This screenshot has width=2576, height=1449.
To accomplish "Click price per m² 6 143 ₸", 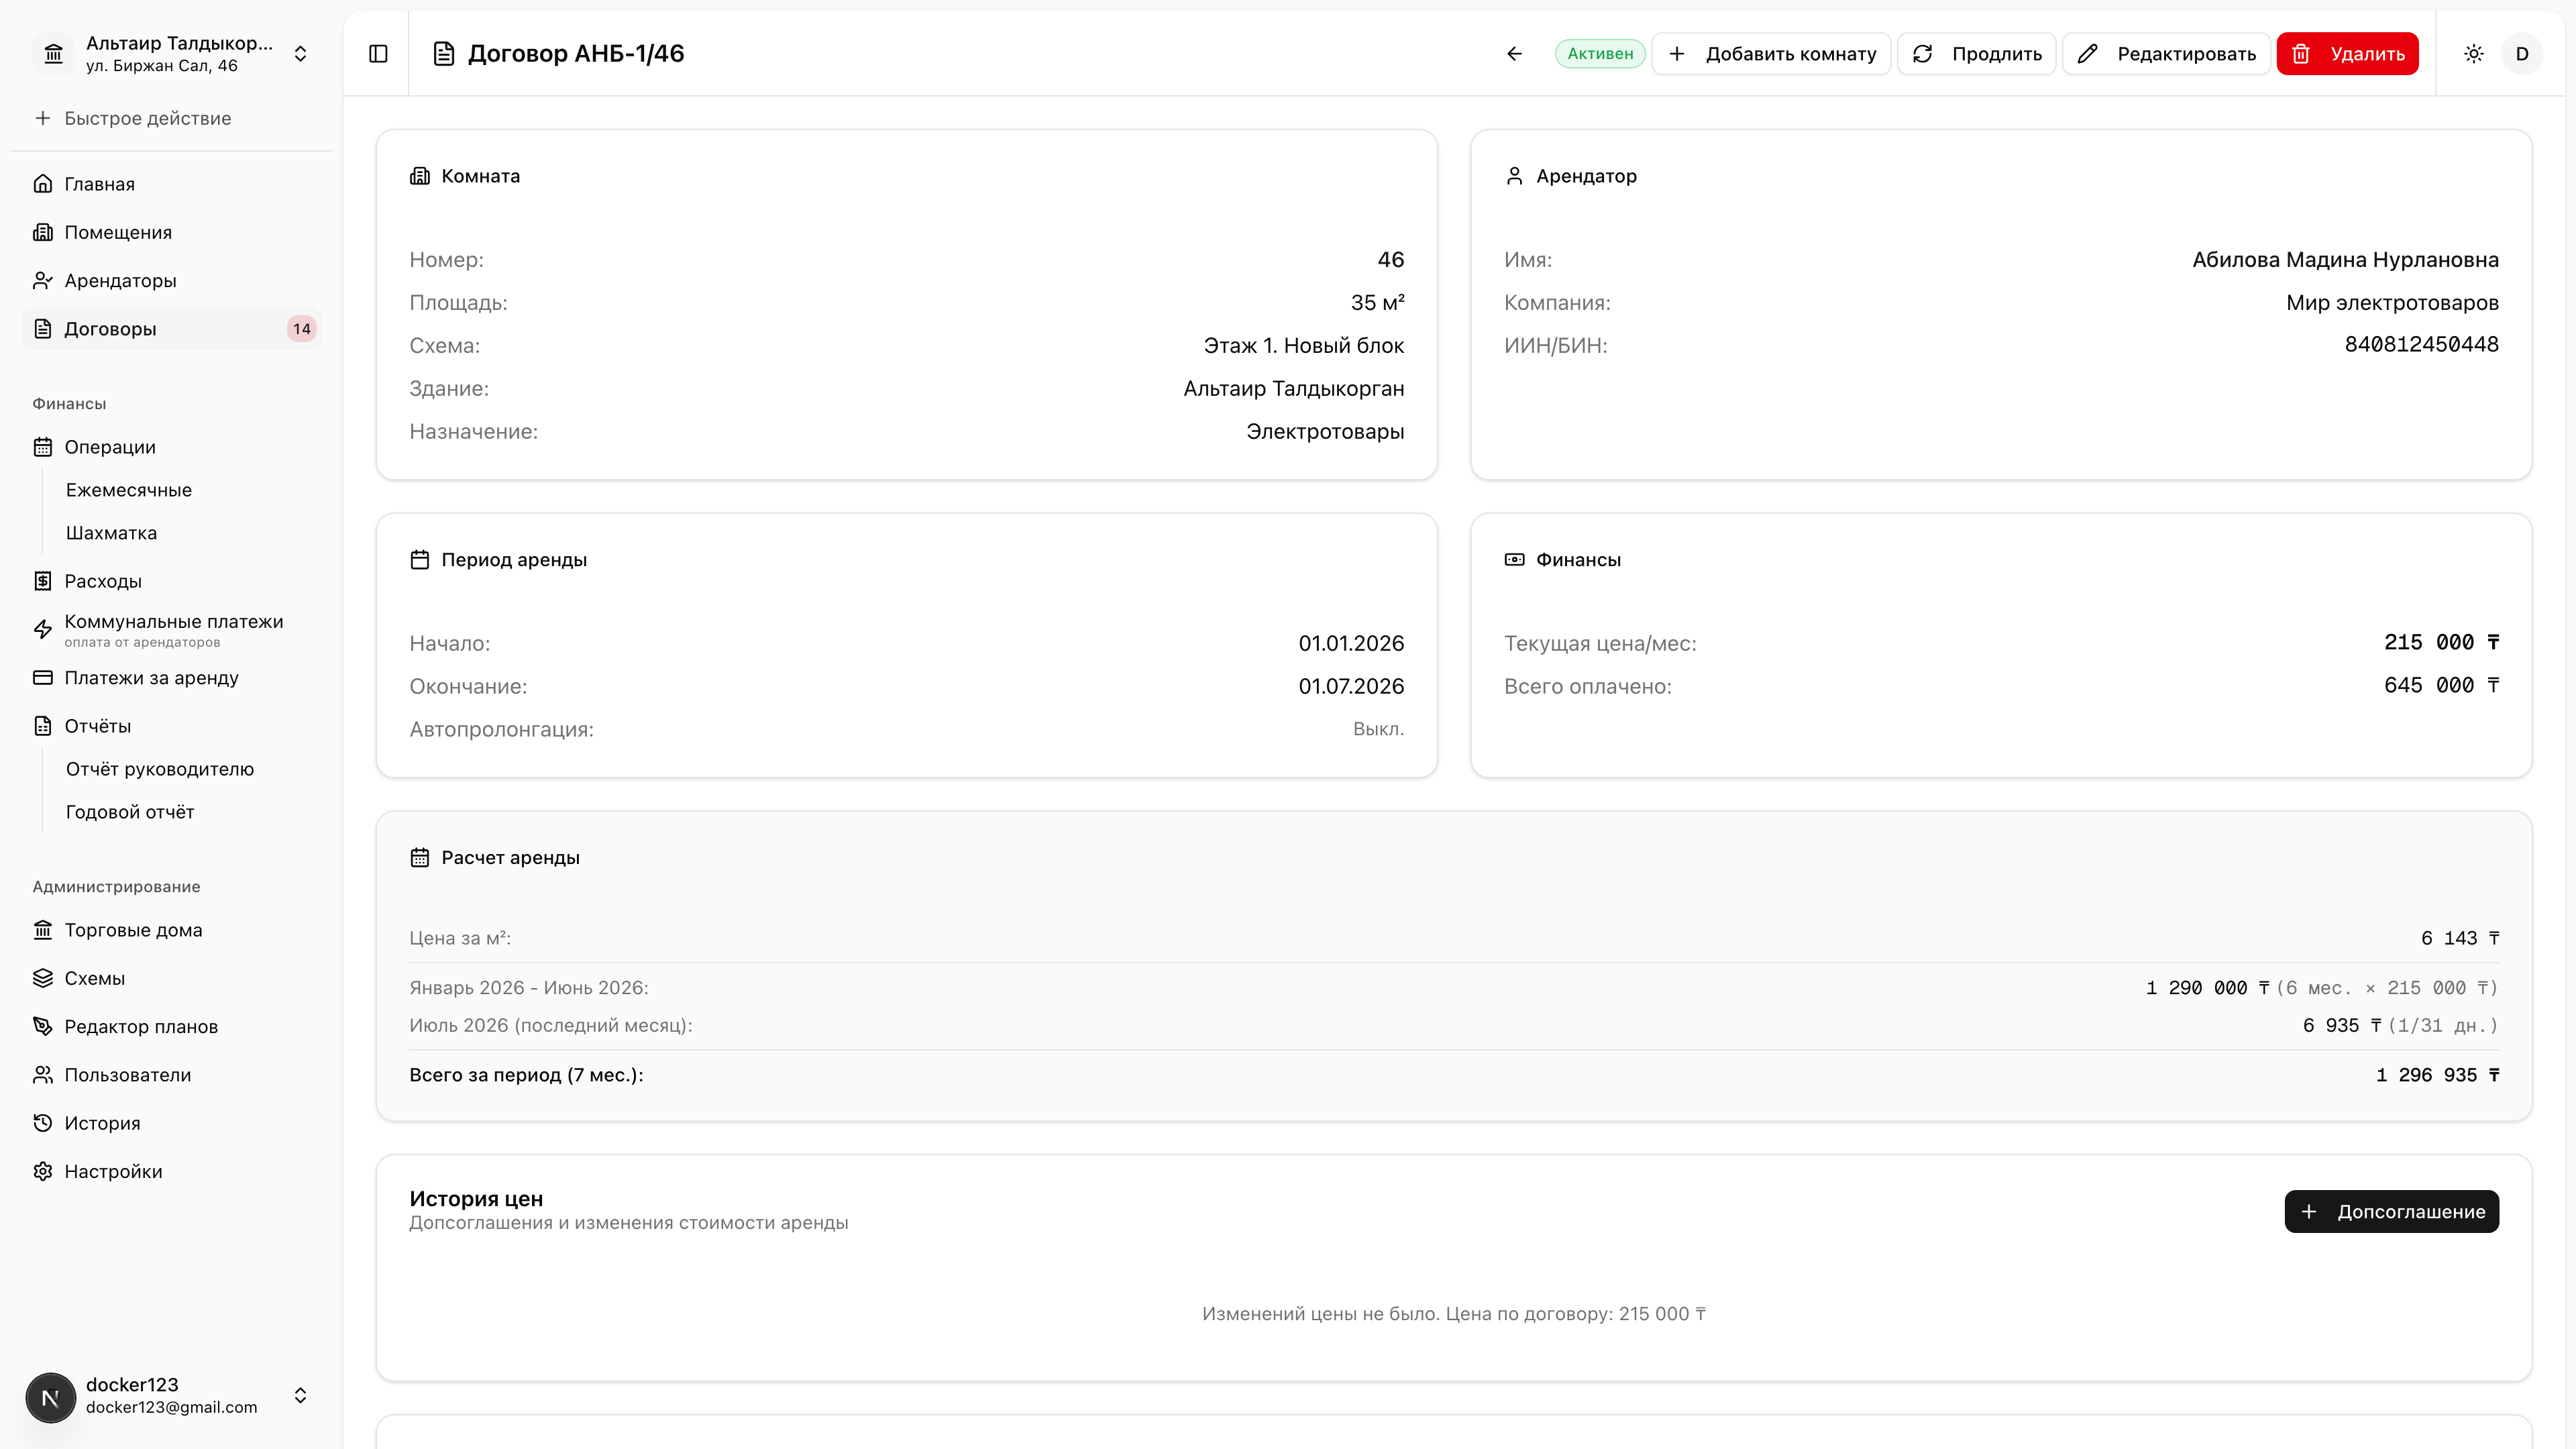I will pos(2459,938).
